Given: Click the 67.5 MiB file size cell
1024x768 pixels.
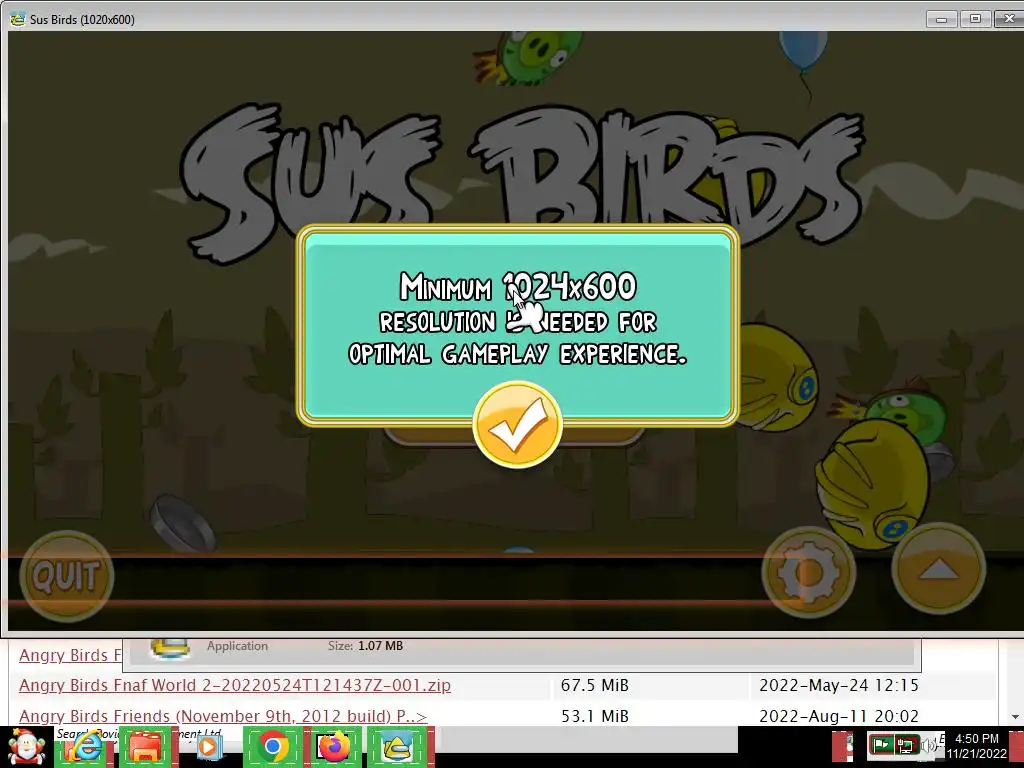Looking at the screenshot, I should pyautogui.click(x=594, y=685).
